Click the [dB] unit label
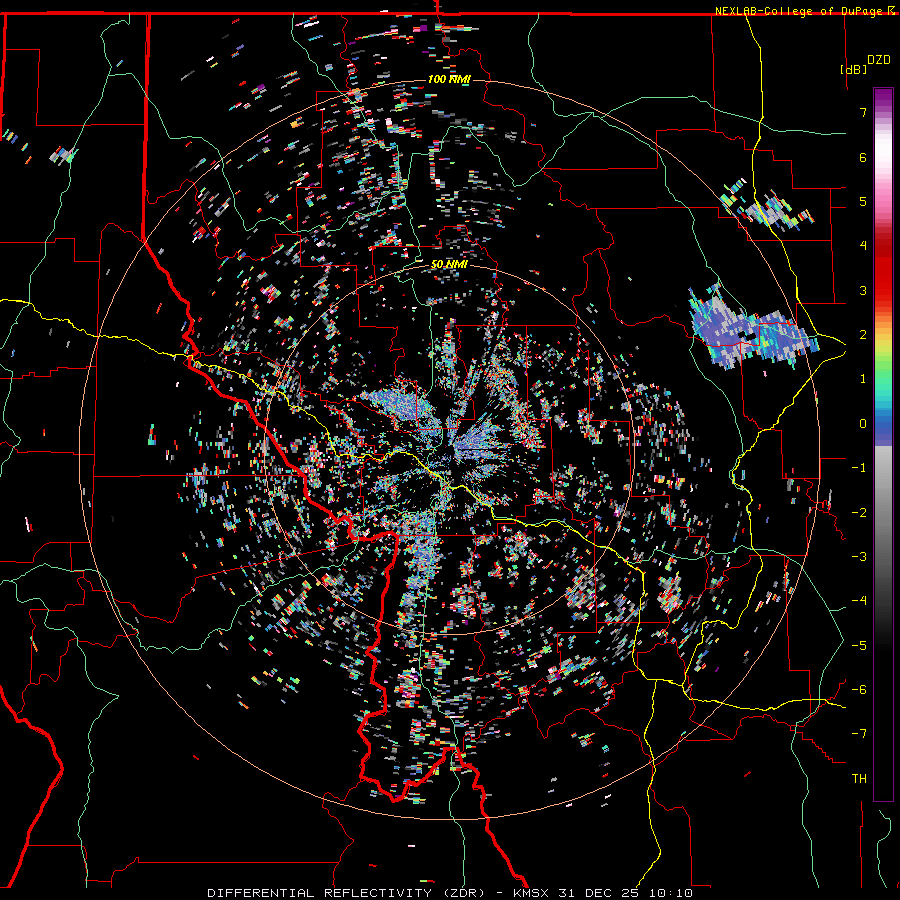This screenshot has width=900, height=900. pyautogui.click(x=854, y=69)
